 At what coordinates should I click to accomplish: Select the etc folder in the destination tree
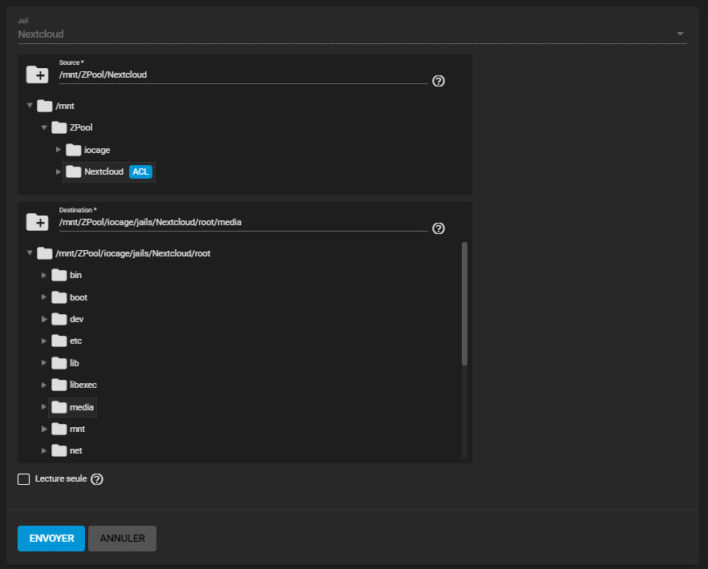(76, 341)
